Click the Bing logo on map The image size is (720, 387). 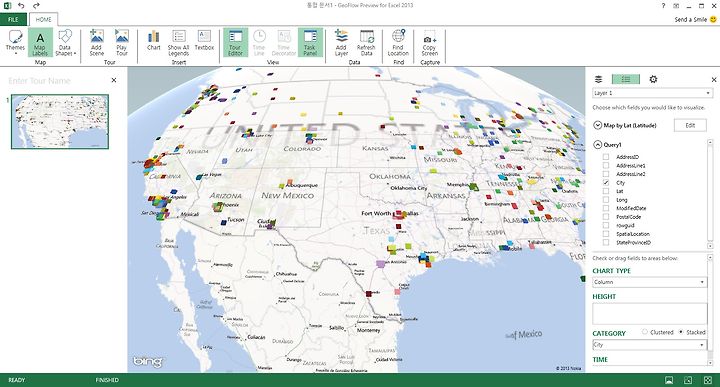click(x=148, y=362)
